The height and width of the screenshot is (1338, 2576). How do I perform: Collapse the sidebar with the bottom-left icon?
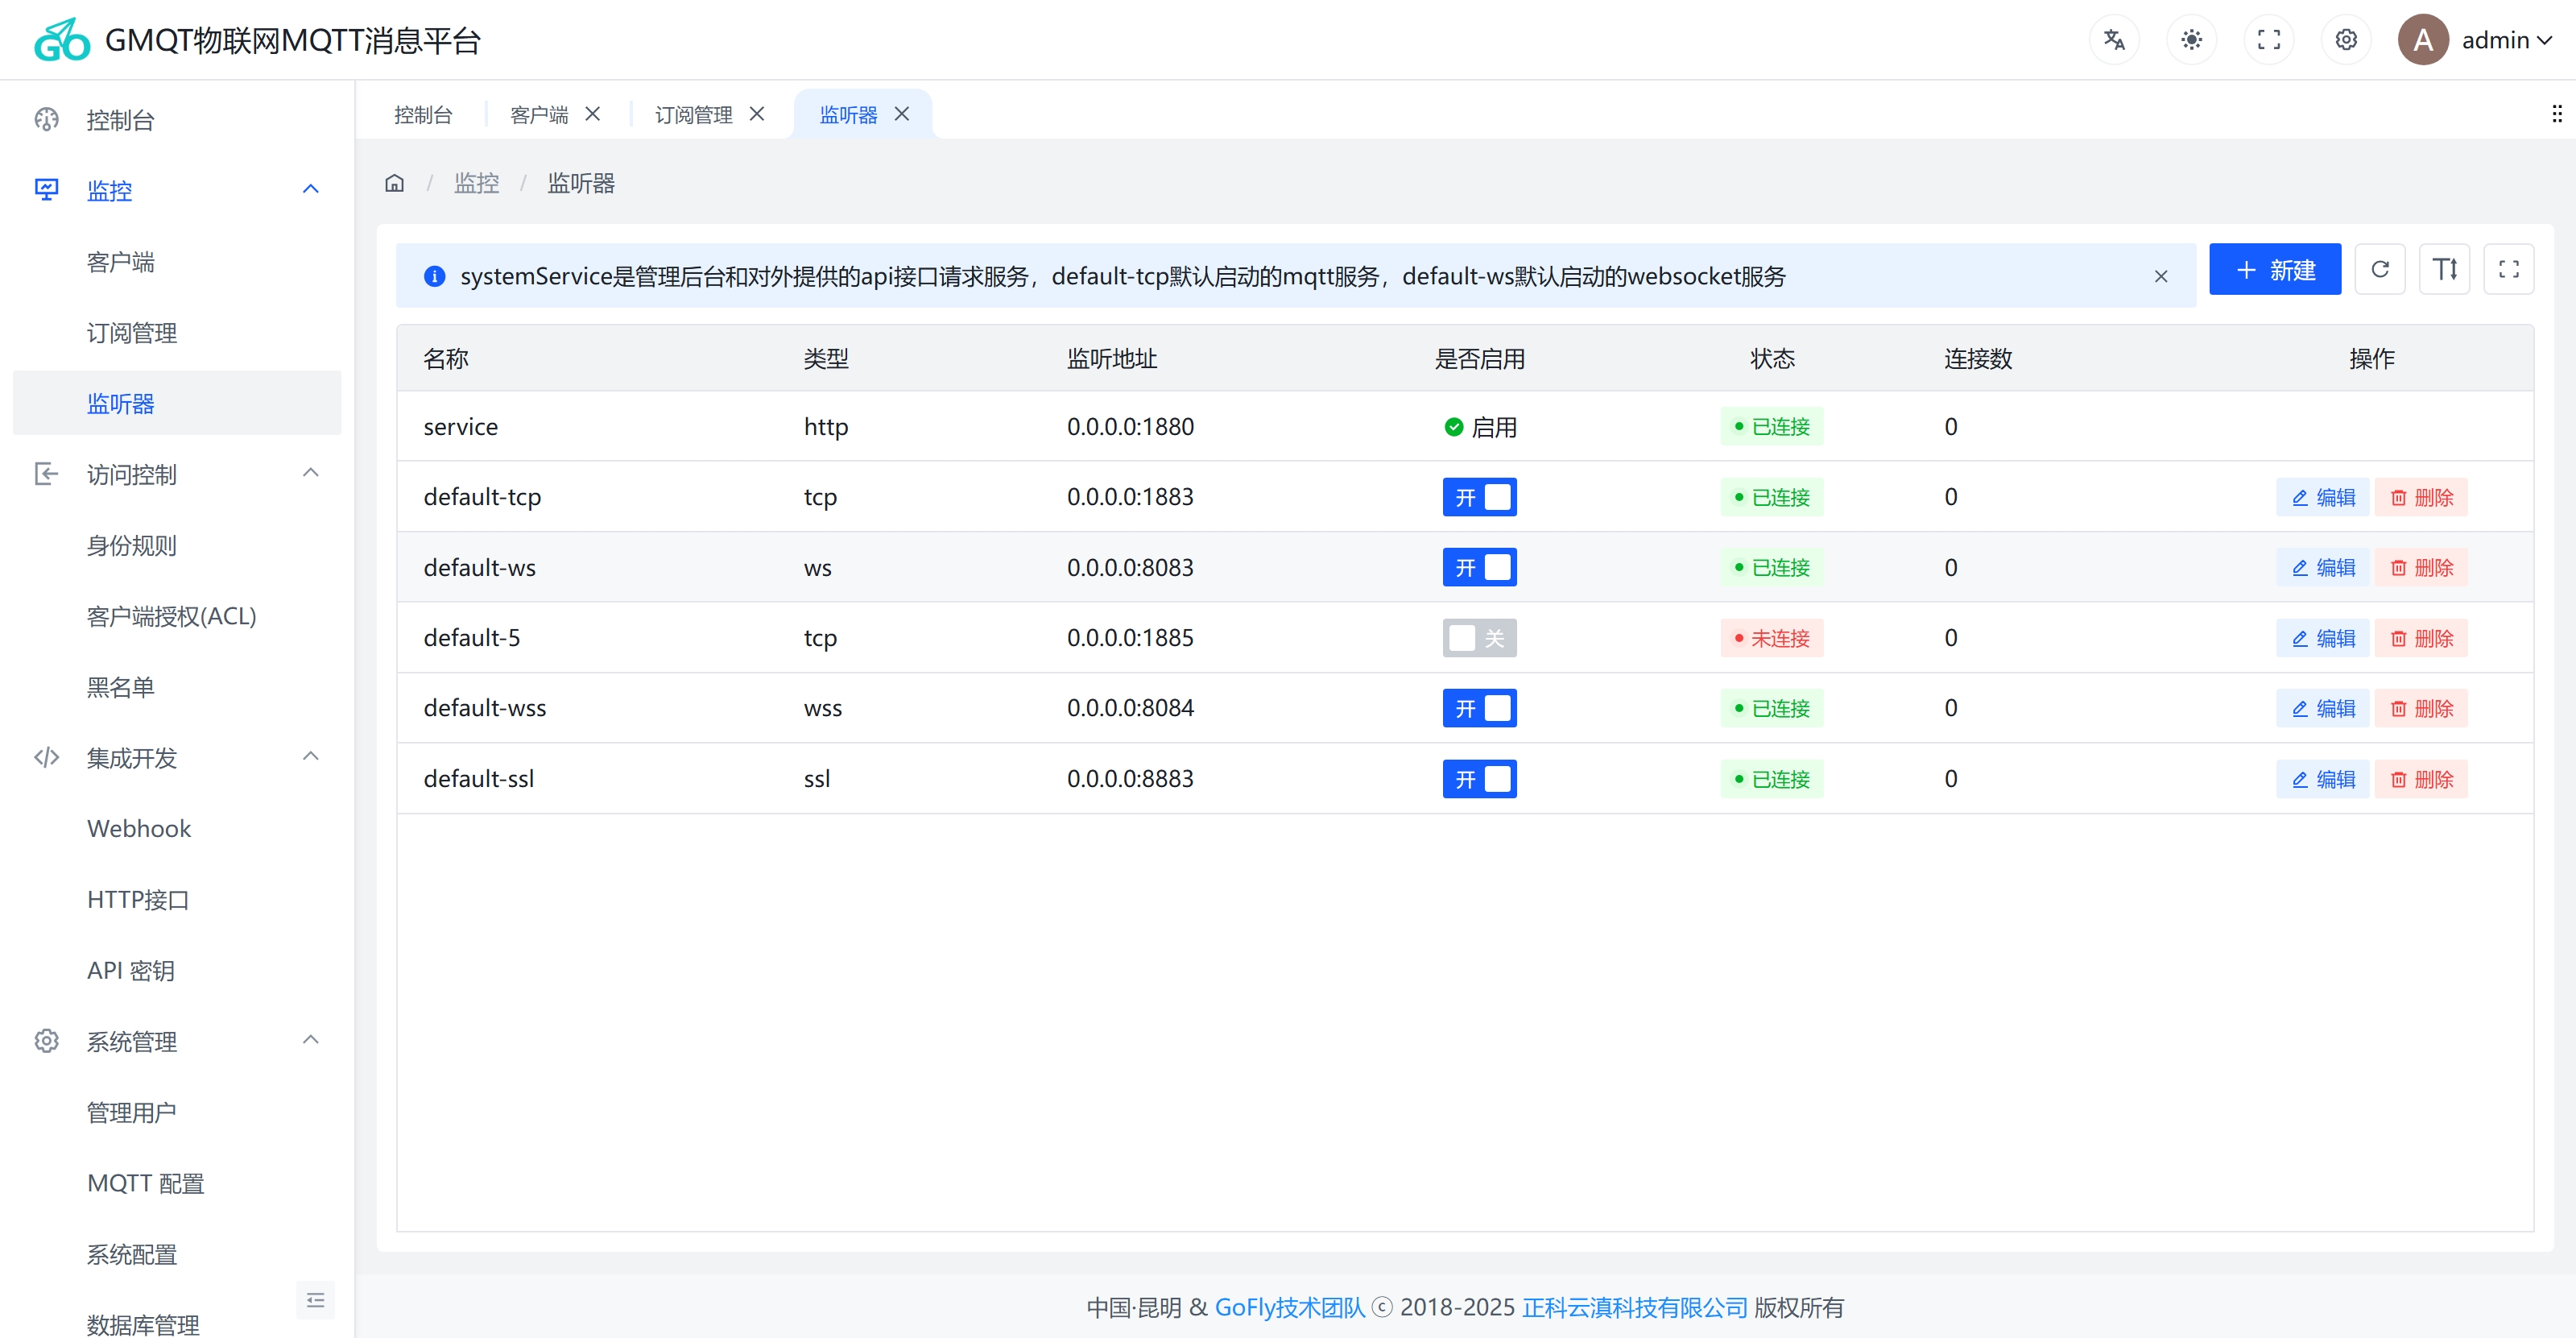tap(316, 1299)
